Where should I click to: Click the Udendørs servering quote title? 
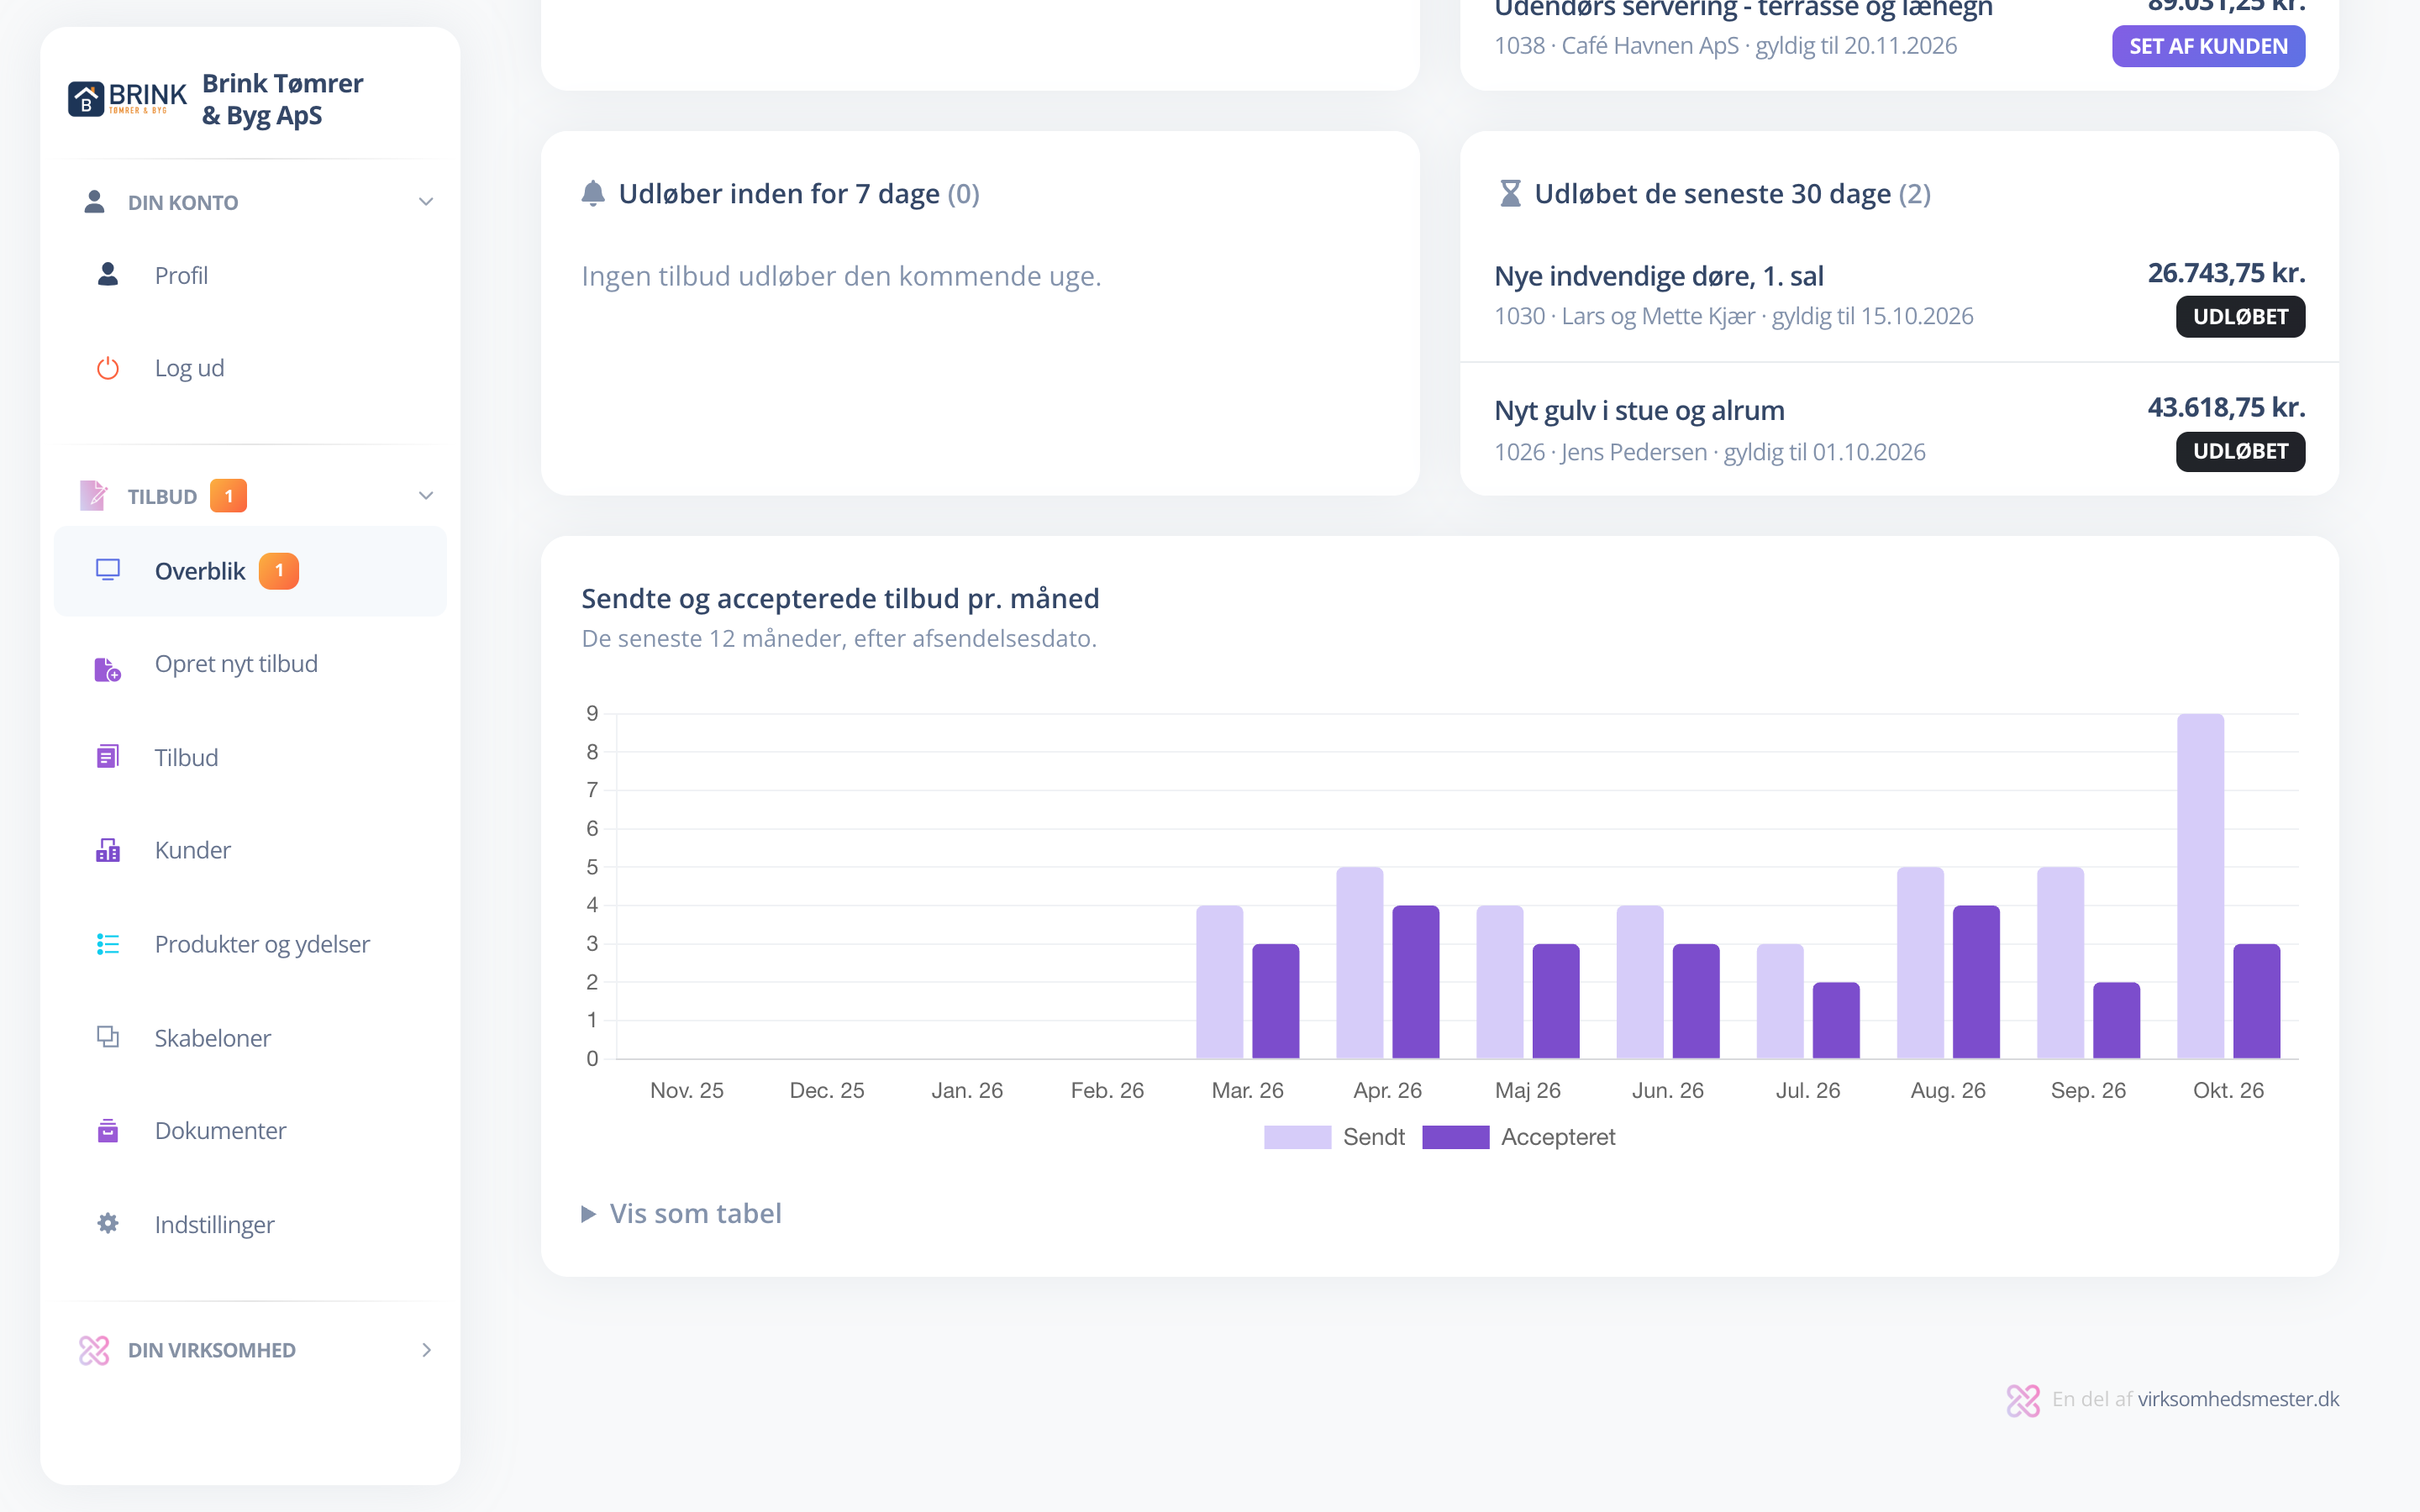[1743, 10]
